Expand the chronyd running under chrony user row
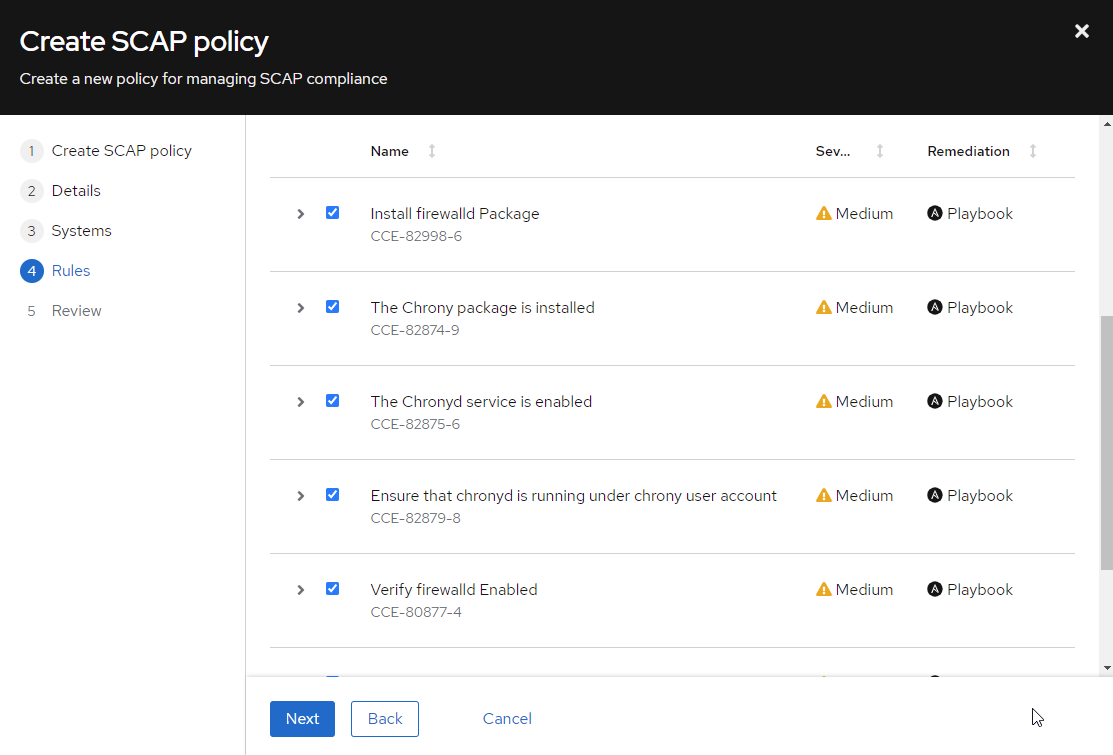This screenshot has width=1113, height=755. click(x=300, y=496)
